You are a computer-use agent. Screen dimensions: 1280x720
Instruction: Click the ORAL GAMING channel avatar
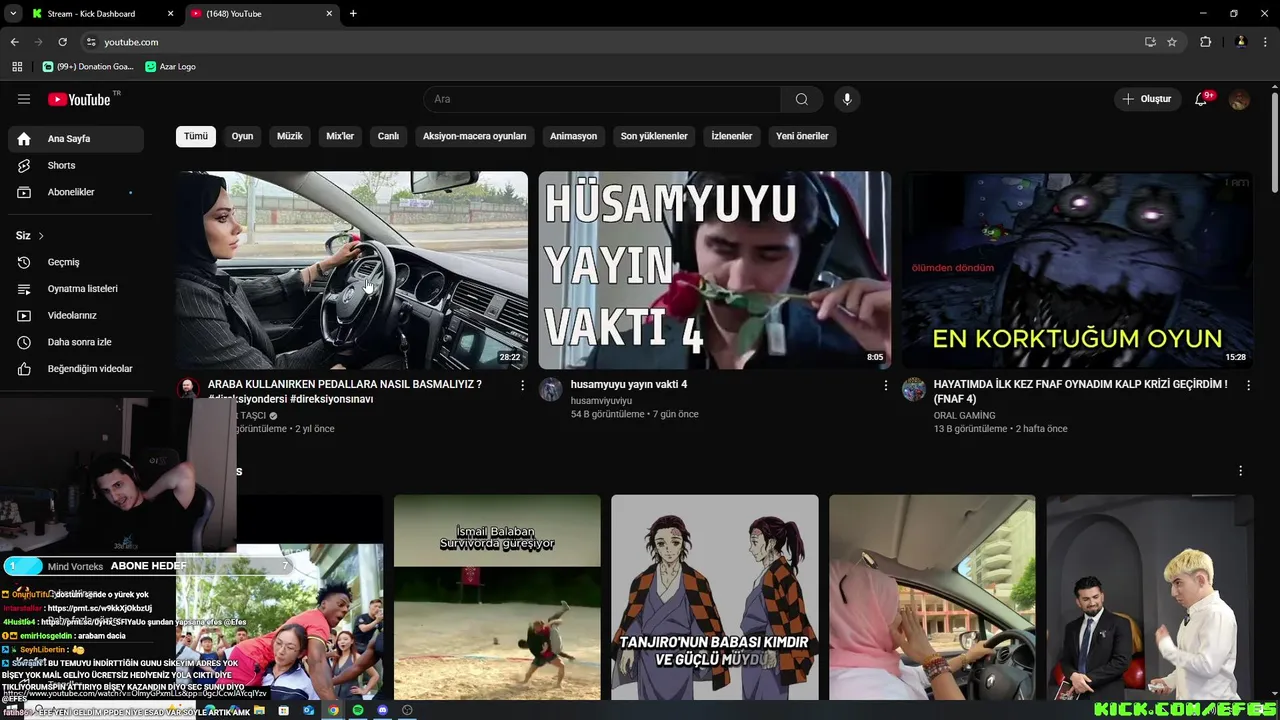(x=914, y=389)
